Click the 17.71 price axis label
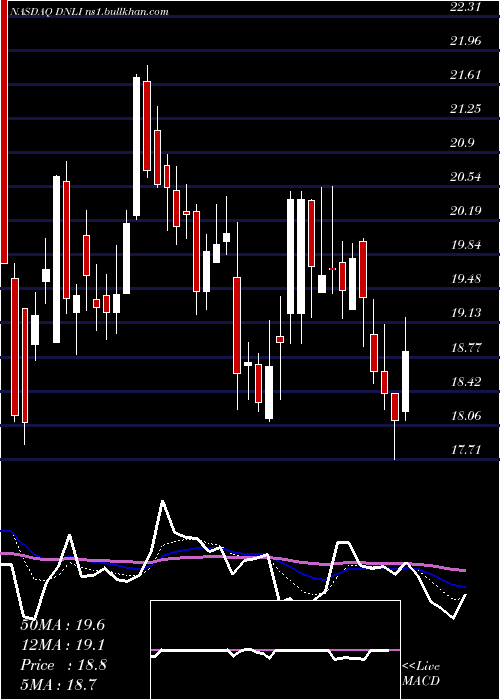 click(466, 449)
